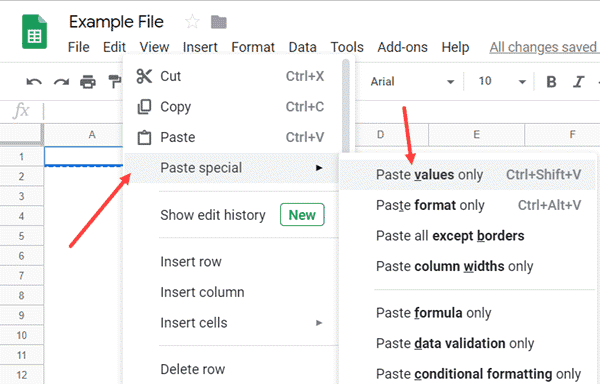Open the File menu
The image size is (600, 384).
pyautogui.click(x=78, y=47)
